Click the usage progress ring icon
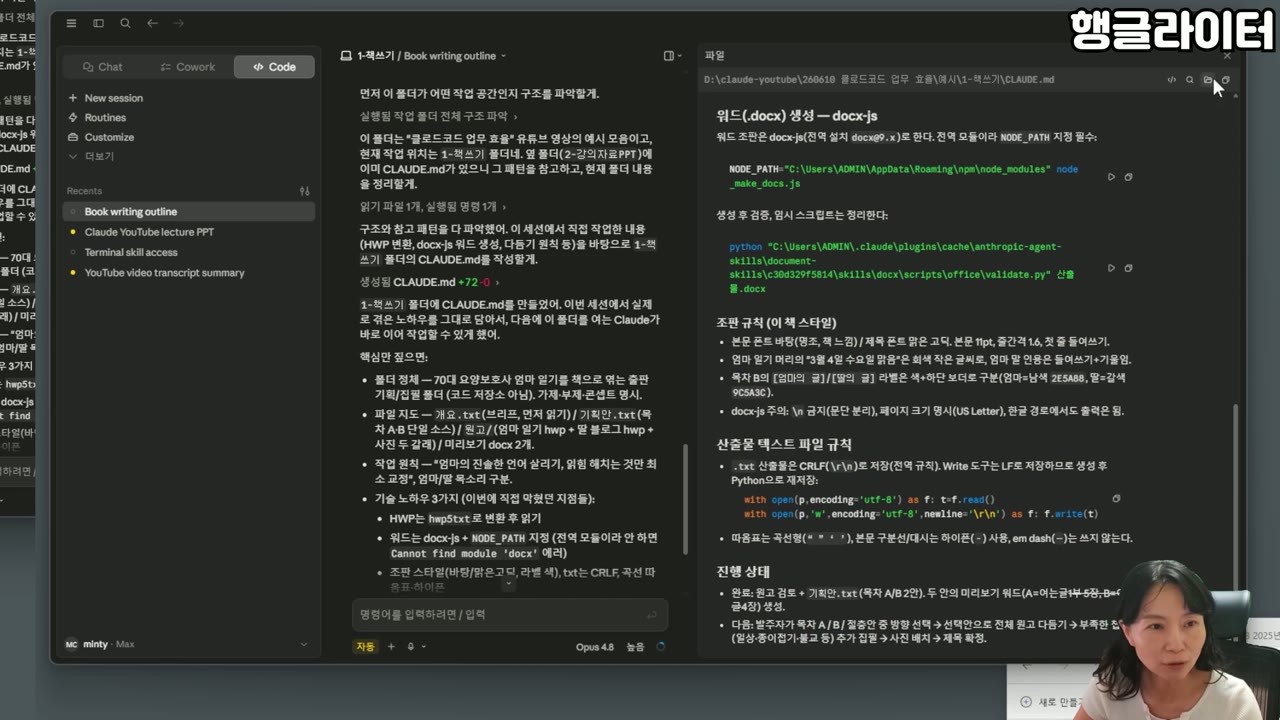The height and width of the screenshot is (720, 1280). [661, 647]
